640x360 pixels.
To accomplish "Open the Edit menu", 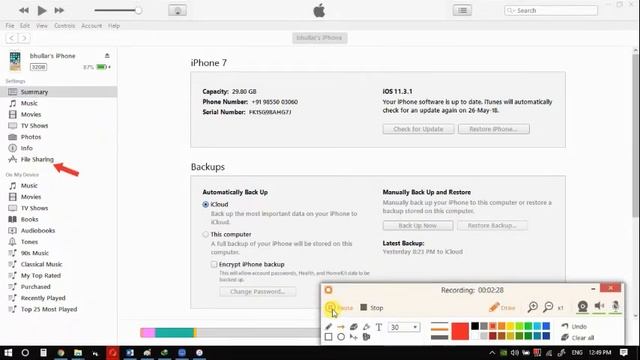I will [25, 26].
